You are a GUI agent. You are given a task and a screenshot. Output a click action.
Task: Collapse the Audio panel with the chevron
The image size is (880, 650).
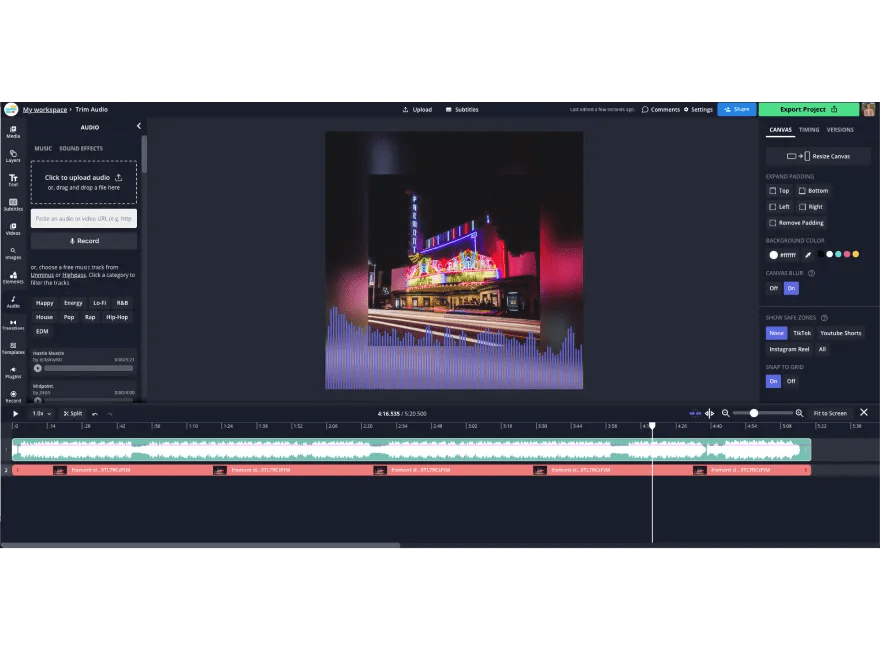tap(139, 126)
